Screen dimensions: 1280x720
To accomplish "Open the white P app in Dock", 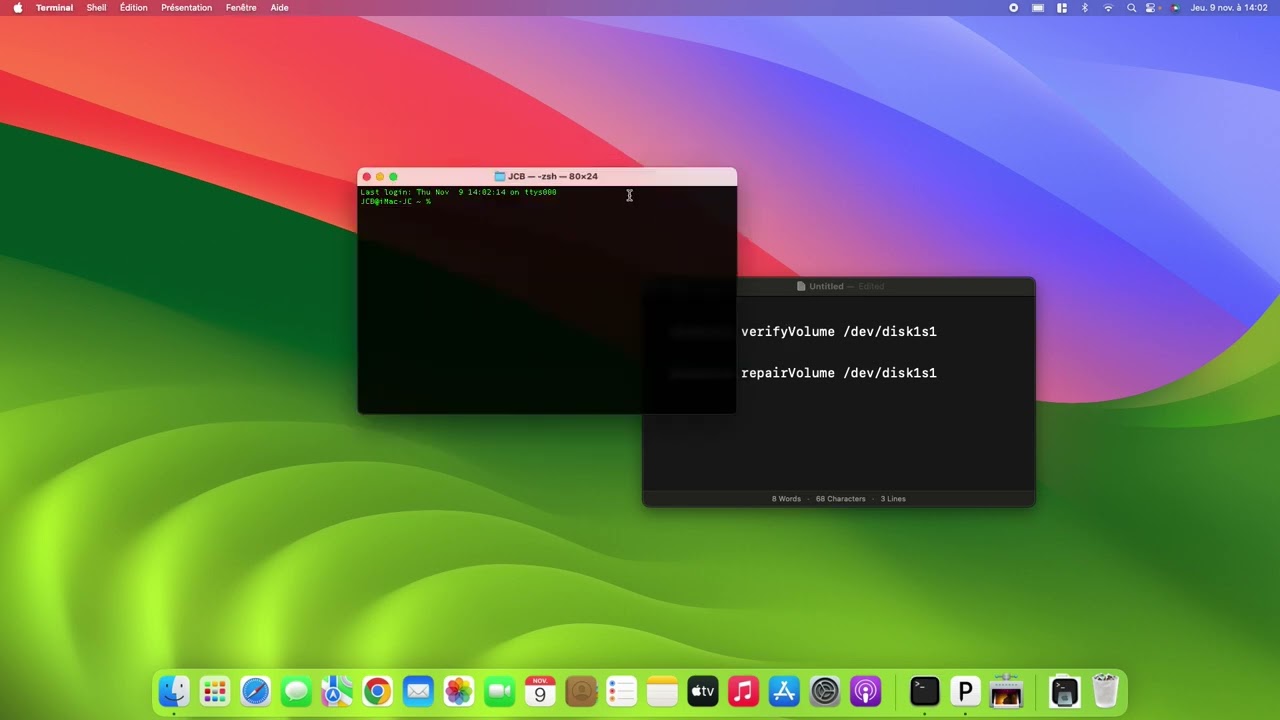I will (965, 691).
